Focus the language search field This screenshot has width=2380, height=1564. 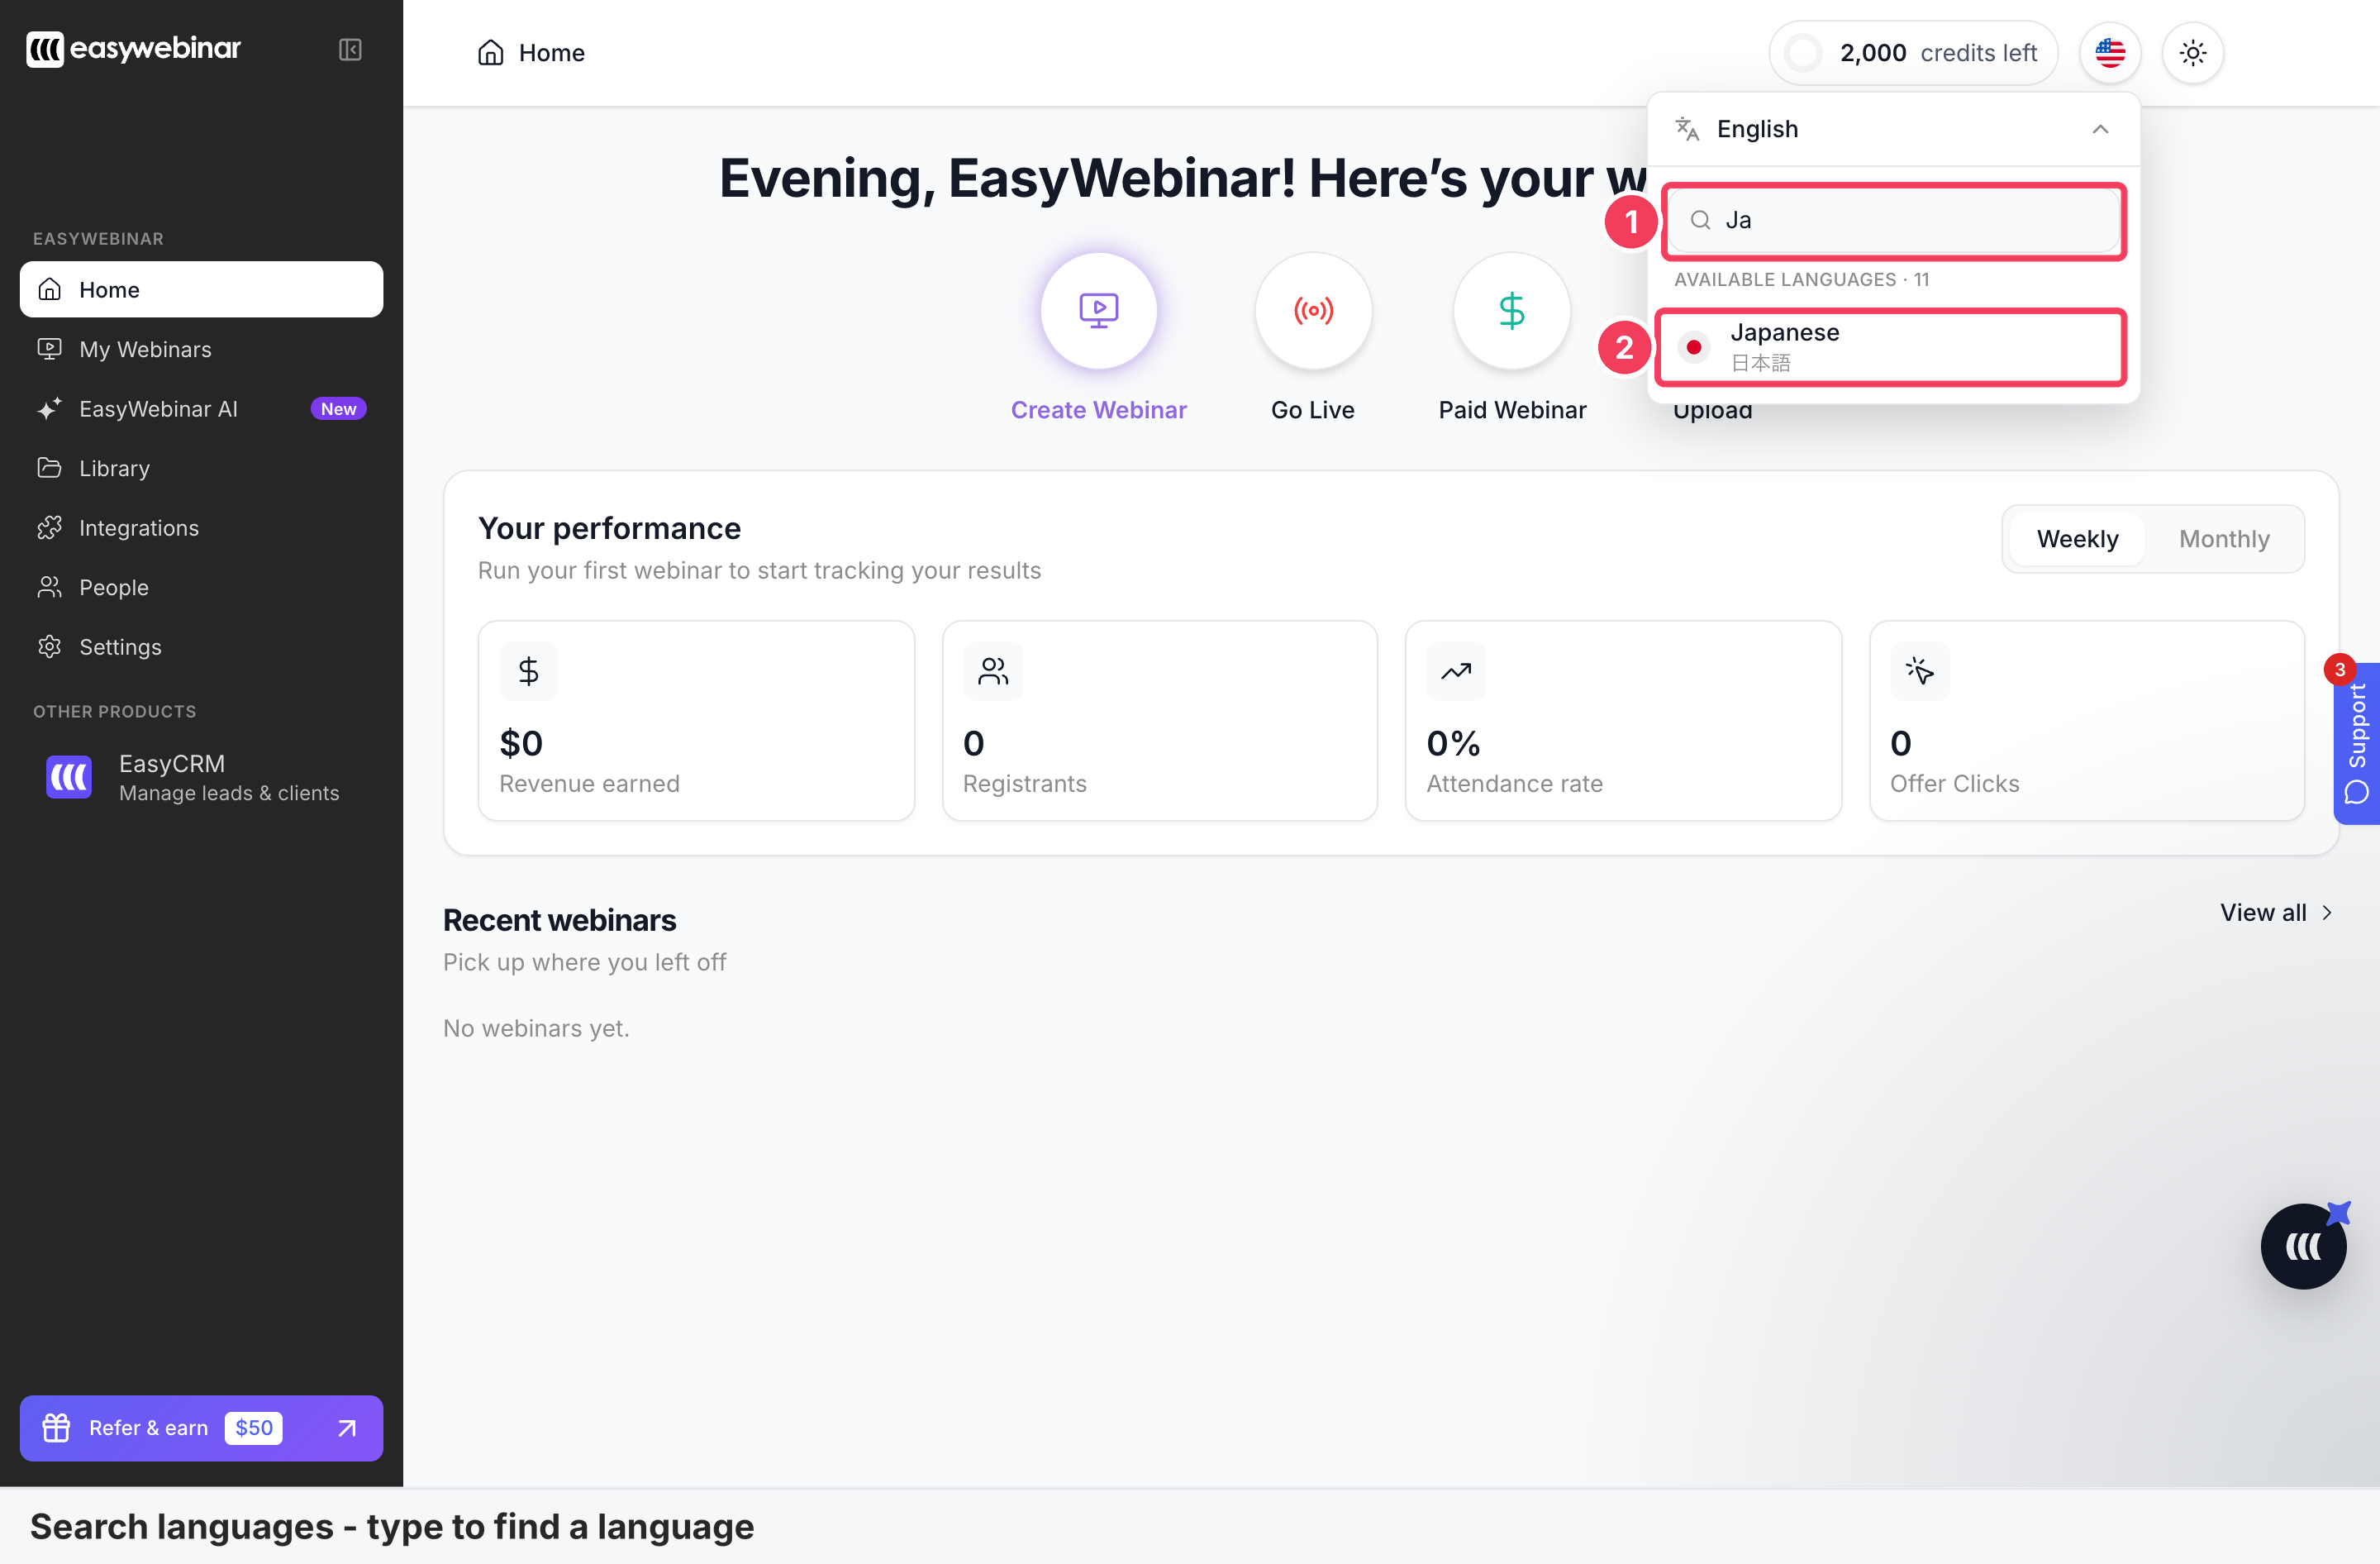[x=1893, y=220]
